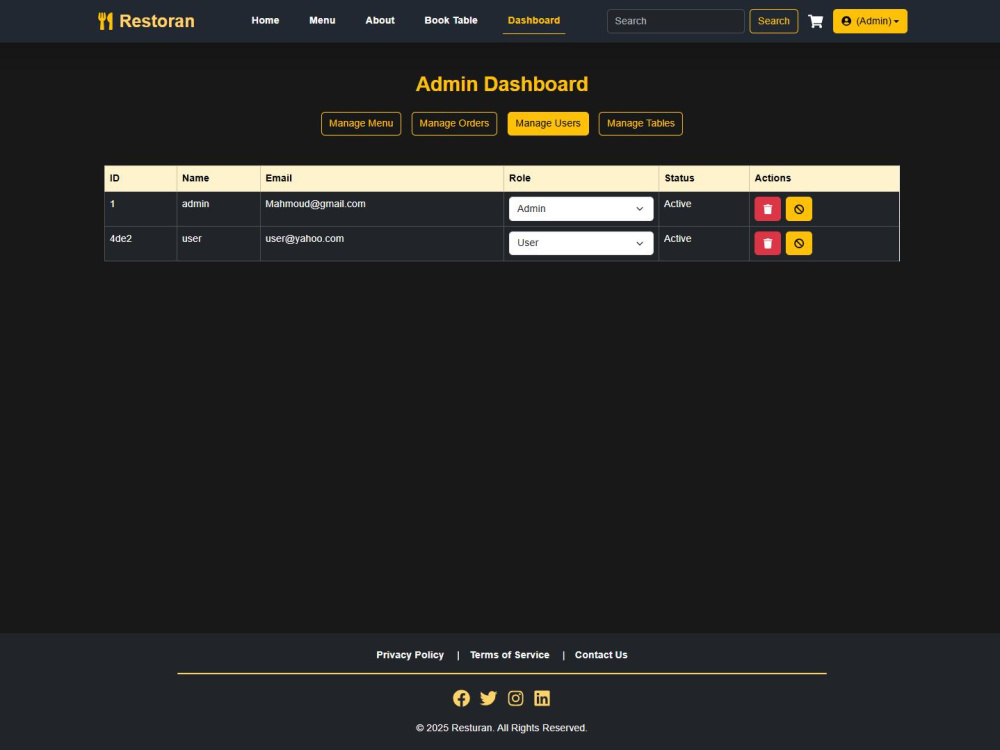The height and width of the screenshot is (750, 1000).
Task: Click the Restoran fork-and-knife logo icon
Action: (x=105, y=21)
